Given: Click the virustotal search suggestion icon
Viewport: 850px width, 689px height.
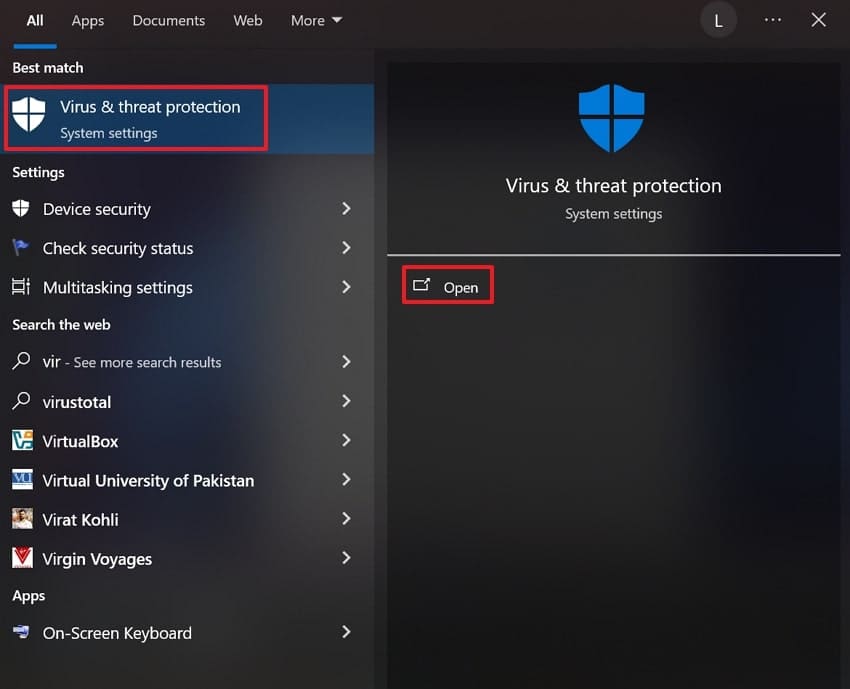Looking at the screenshot, I should tap(22, 402).
